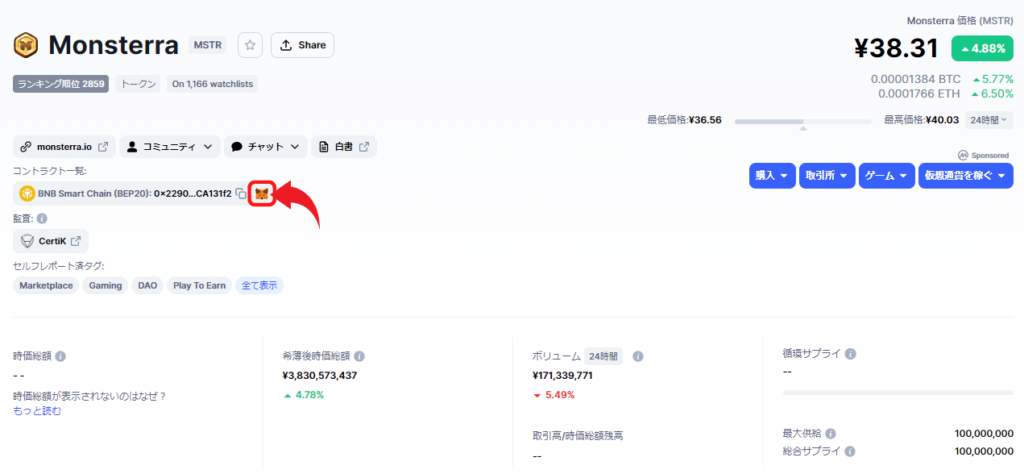Open the monsterra.io website link
This screenshot has width=1024, height=474.
64,147
